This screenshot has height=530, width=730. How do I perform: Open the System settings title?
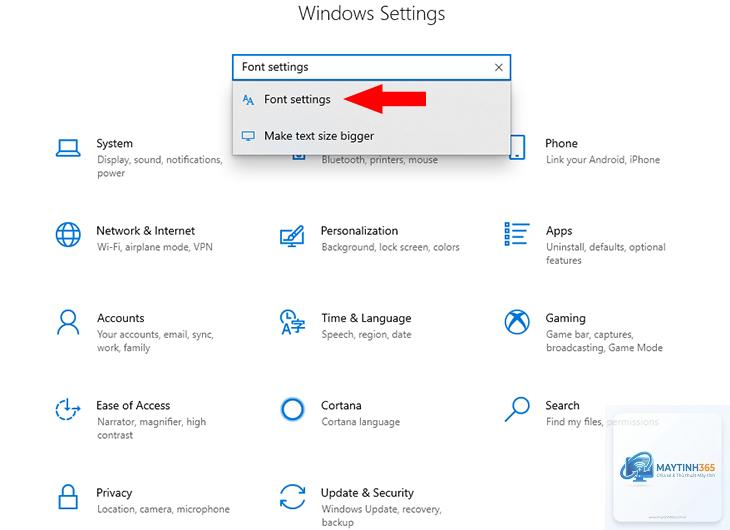(115, 143)
